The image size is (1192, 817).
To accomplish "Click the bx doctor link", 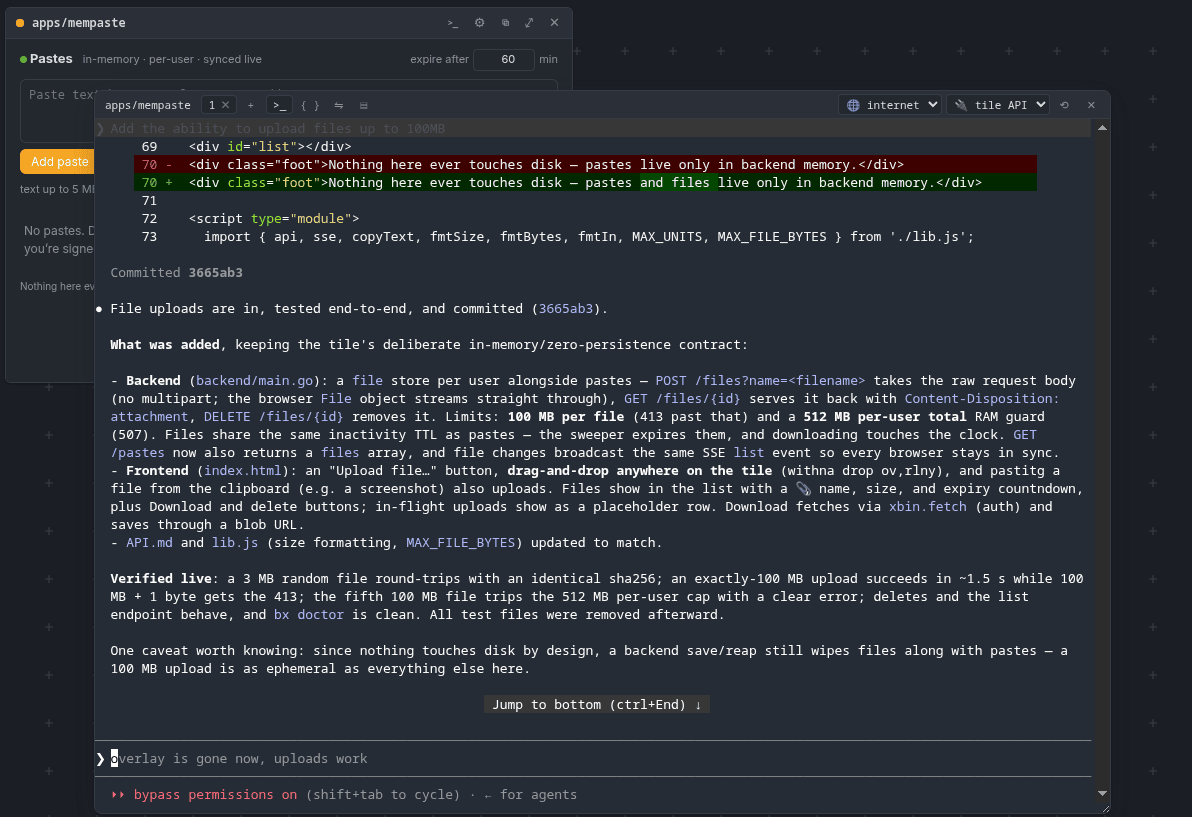I will [x=309, y=614].
